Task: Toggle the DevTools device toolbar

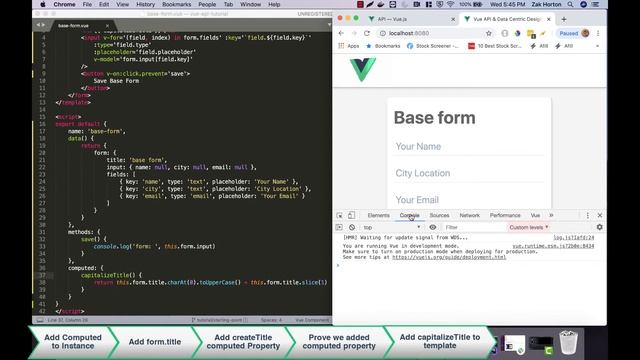Action: pyautogui.click(x=351, y=215)
